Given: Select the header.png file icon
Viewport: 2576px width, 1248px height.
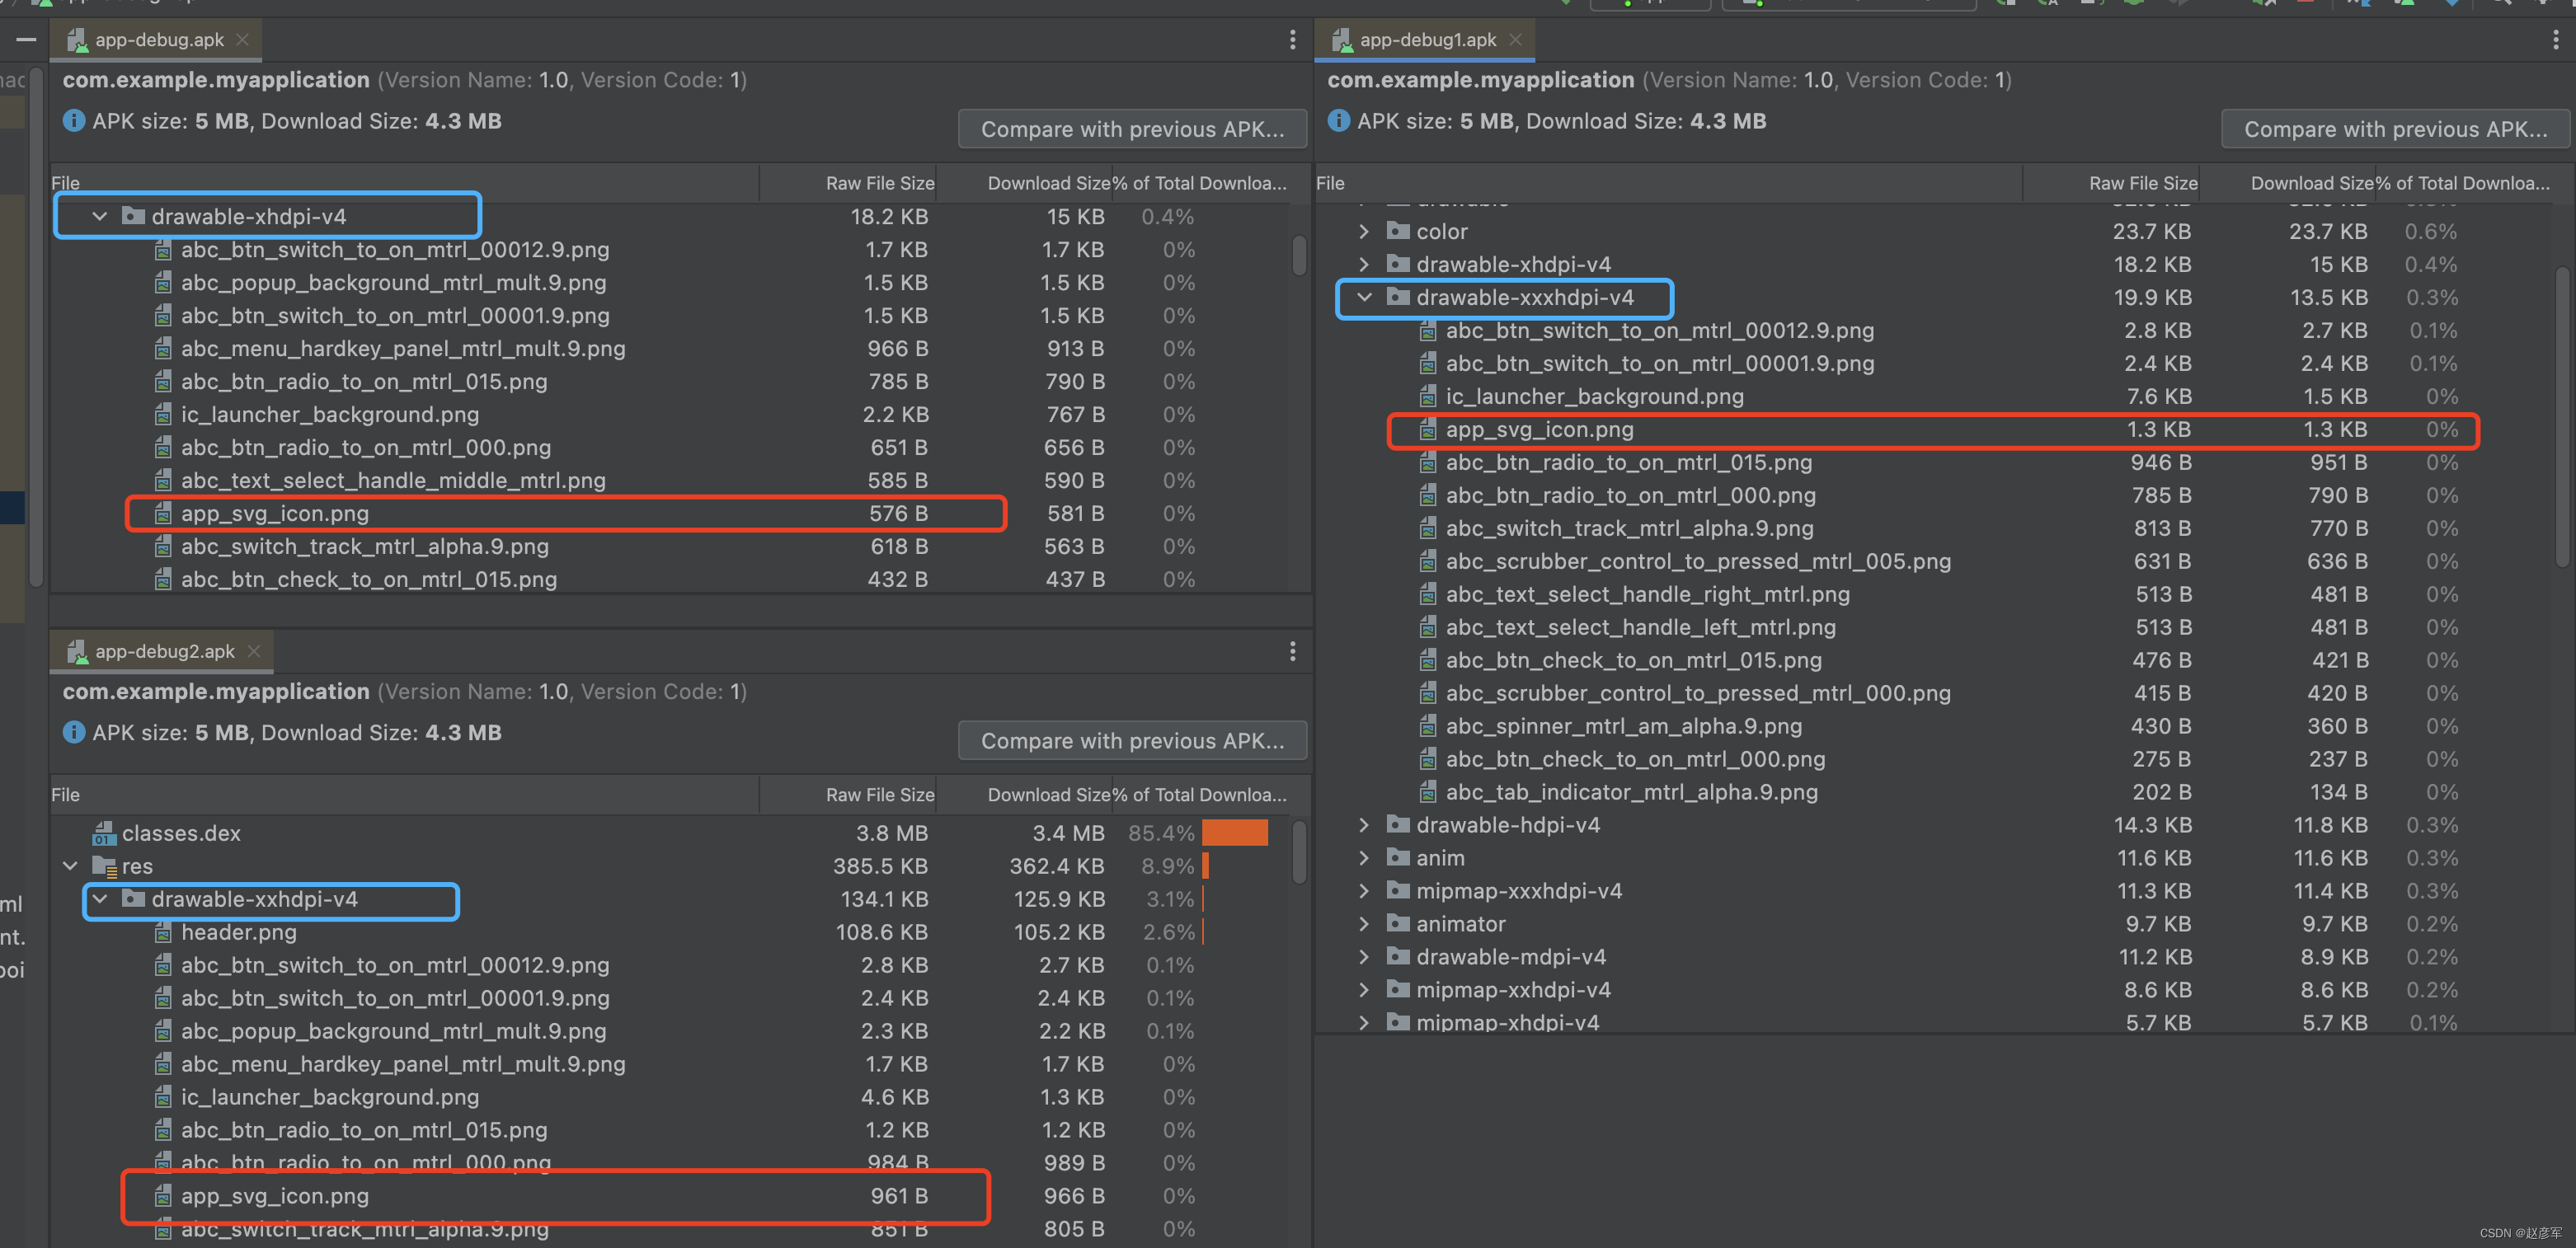Looking at the screenshot, I should [163, 932].
